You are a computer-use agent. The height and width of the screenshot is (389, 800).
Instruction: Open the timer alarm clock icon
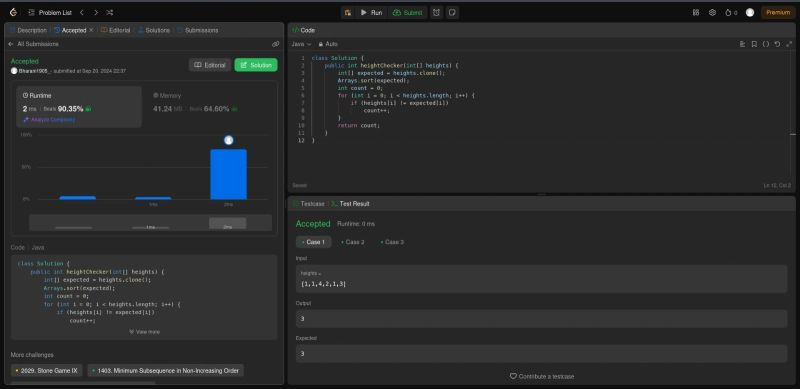point(436,12)
